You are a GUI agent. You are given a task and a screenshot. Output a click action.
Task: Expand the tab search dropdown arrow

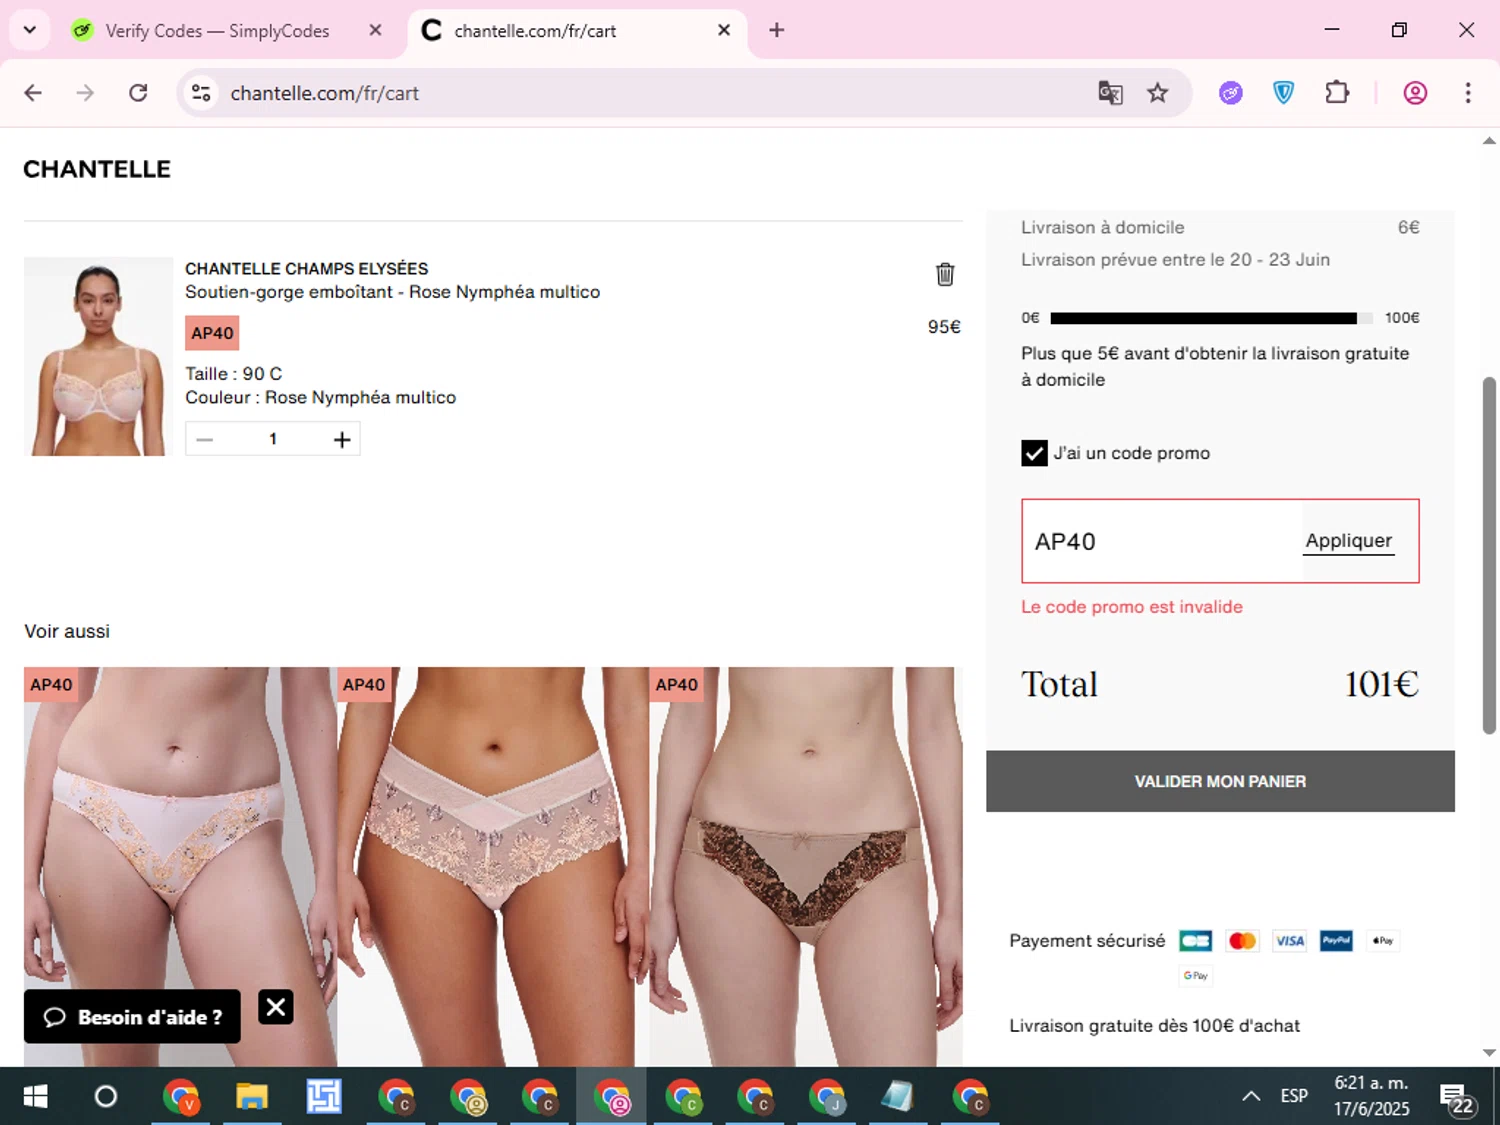point(30,30)
